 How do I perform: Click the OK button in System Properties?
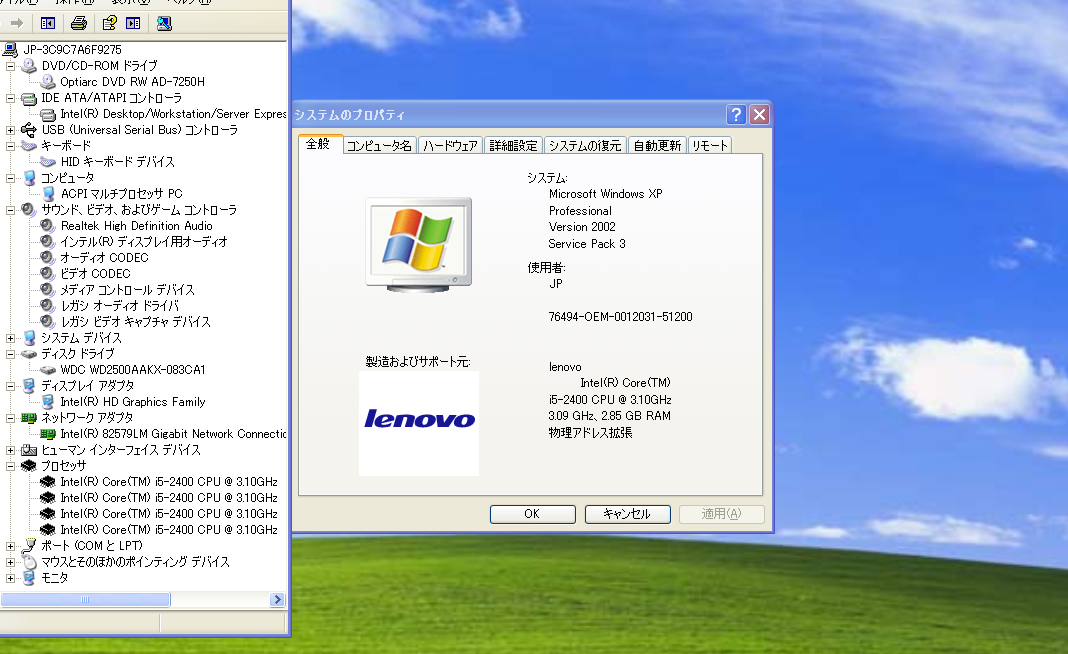[x=532, y=513]
